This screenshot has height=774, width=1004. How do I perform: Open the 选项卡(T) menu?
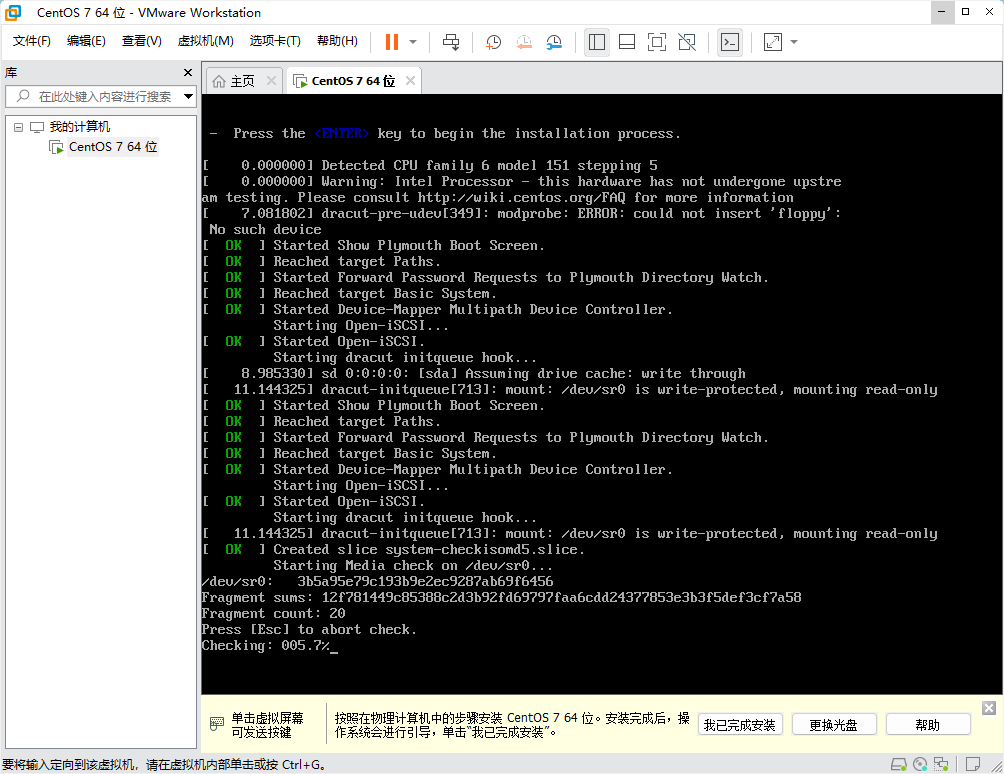[x=275, y=41]
